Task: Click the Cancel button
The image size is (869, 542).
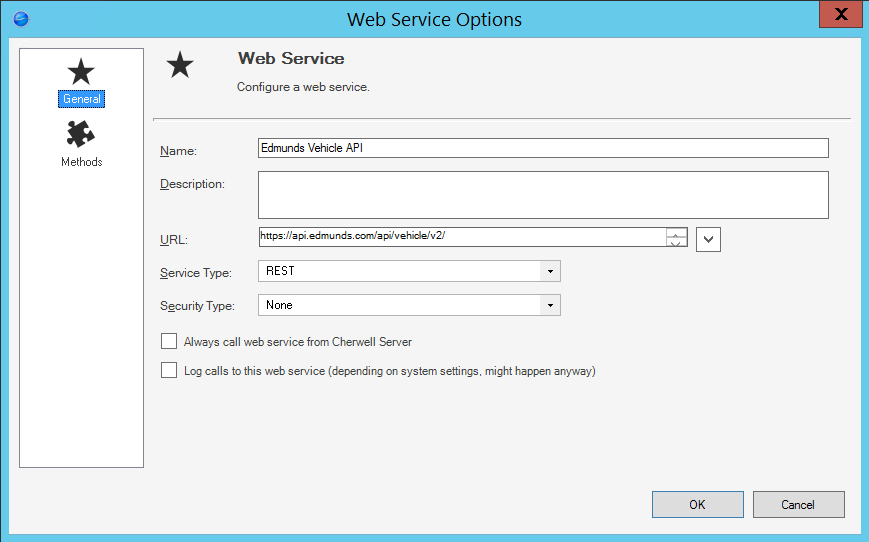Action: (799, 504)
